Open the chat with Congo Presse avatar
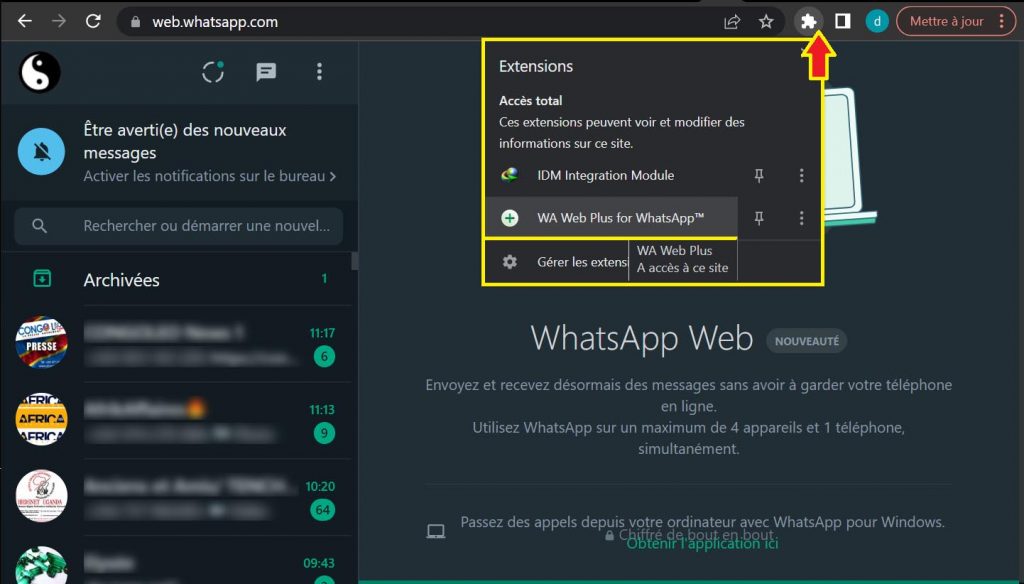 point(41,343)
